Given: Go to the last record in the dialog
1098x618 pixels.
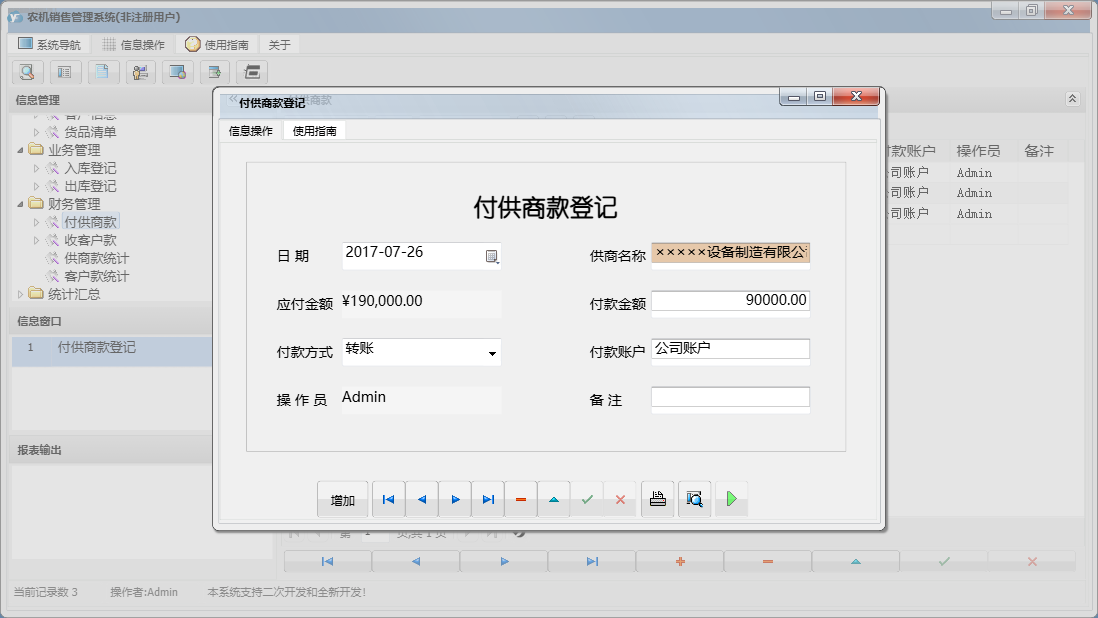Looking at the screenshot, I should (x=487, y=498).
